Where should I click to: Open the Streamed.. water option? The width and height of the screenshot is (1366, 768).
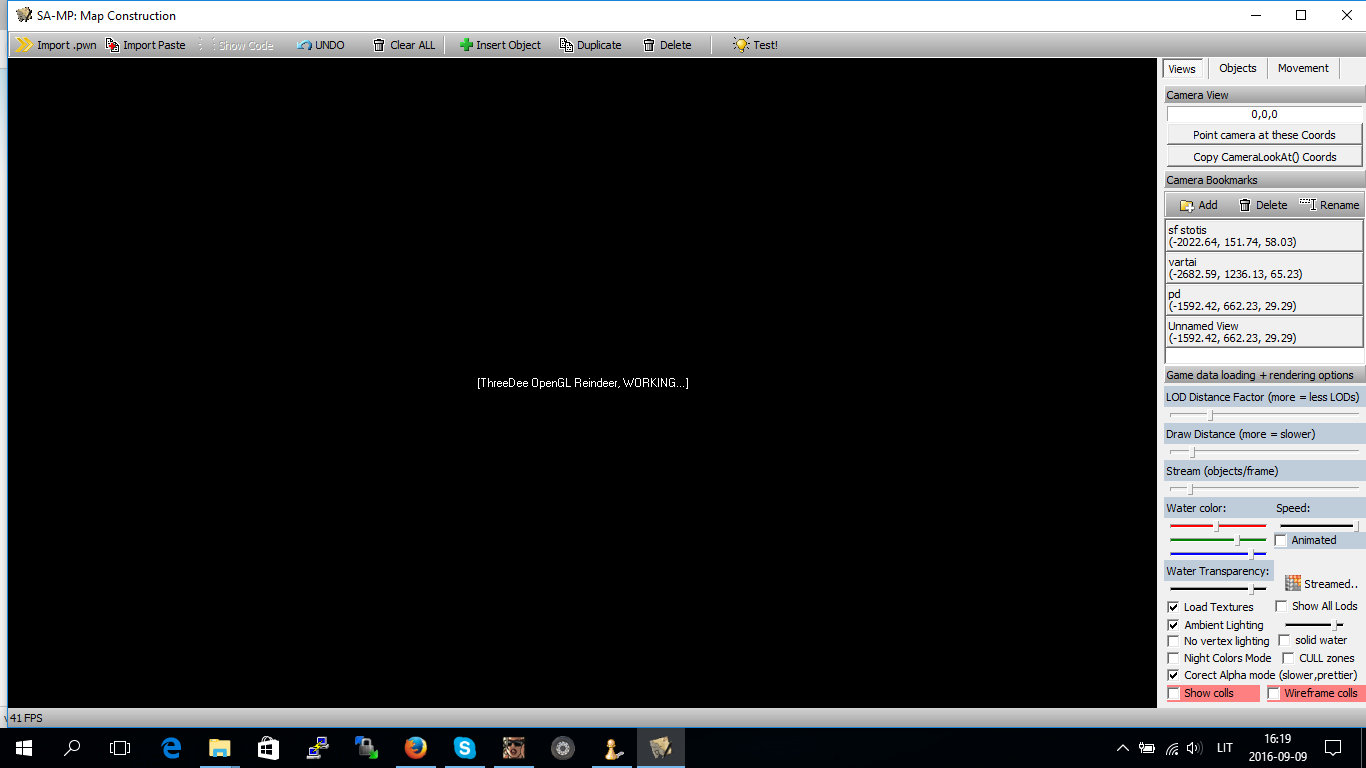[x=1321, y=584]
